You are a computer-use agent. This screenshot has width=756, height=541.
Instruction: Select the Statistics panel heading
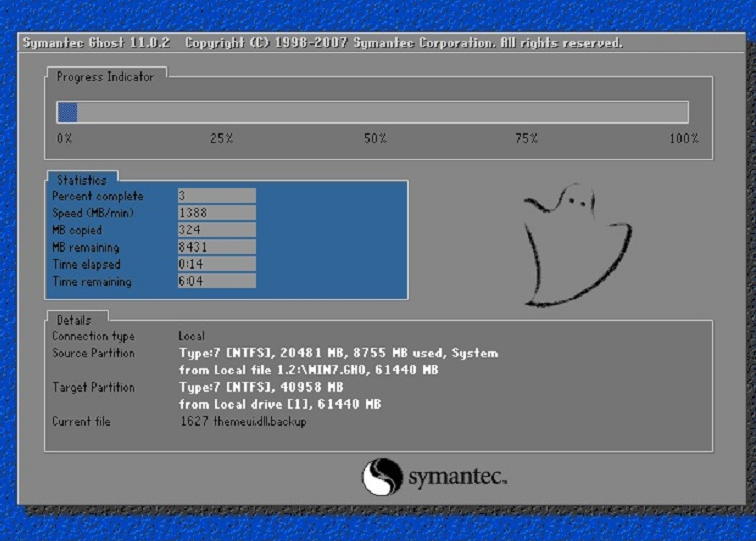[x=81, y=180]
